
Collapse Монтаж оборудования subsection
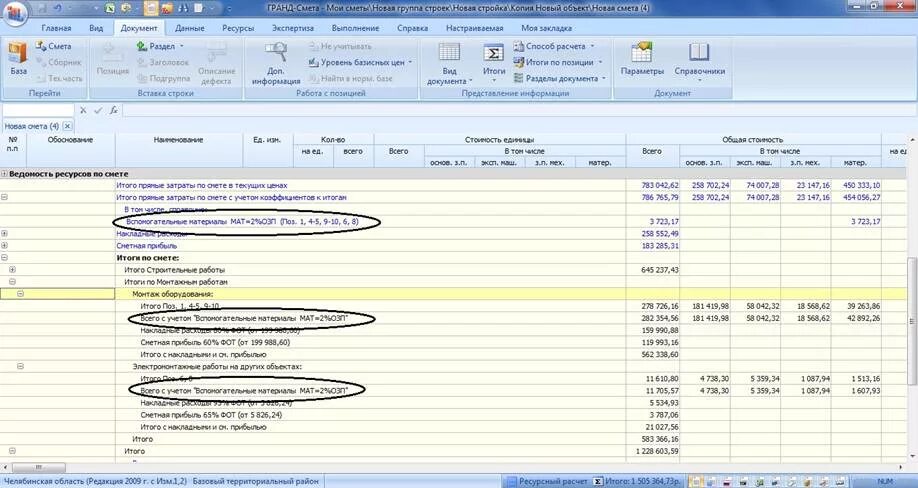coord(20,294)
